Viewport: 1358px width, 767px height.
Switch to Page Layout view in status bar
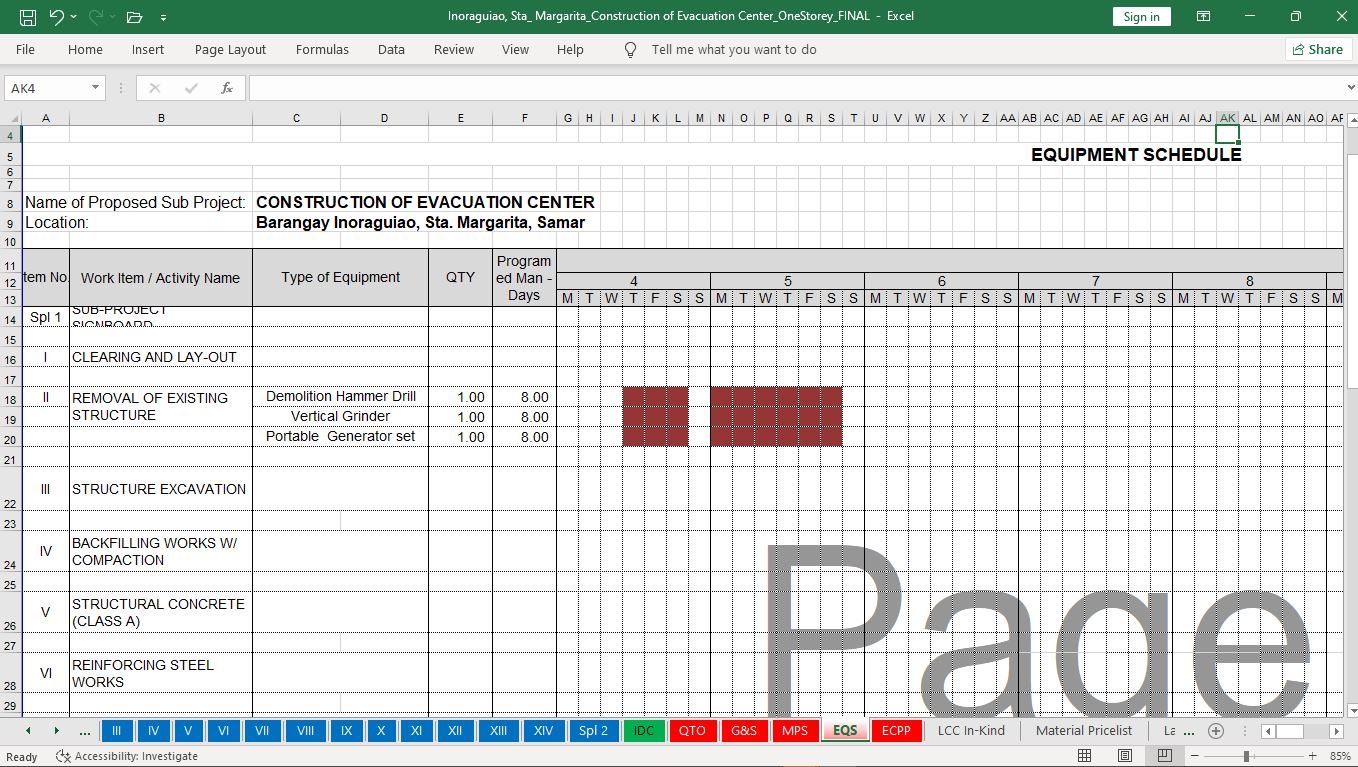[1125, 756]
